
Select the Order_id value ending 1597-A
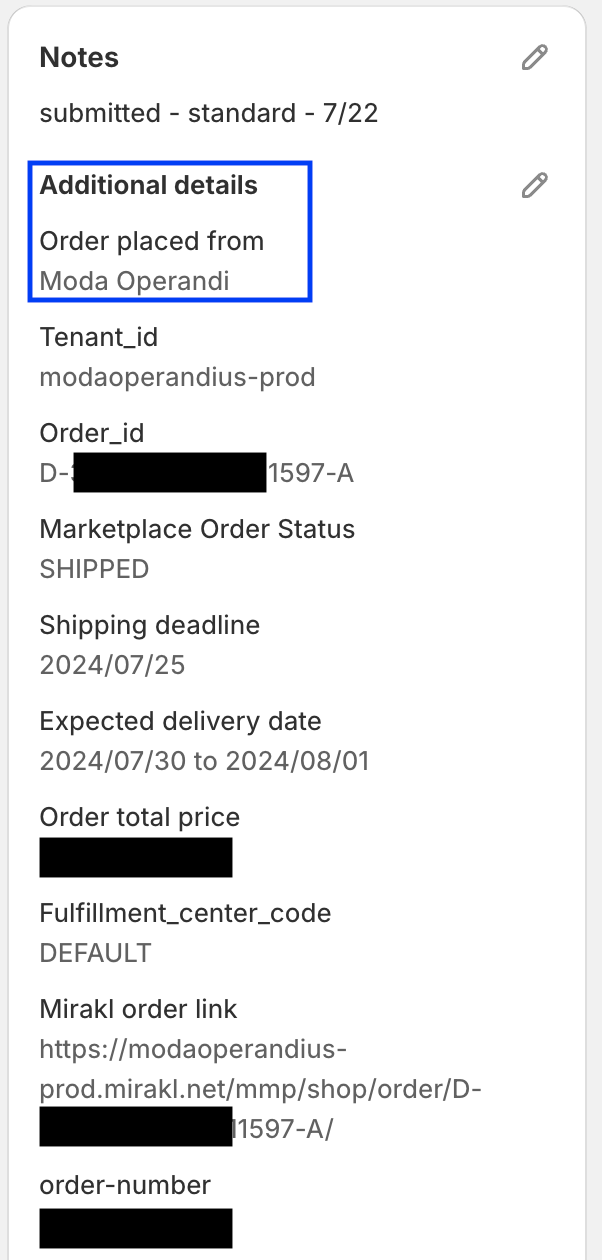pos(197,473)
